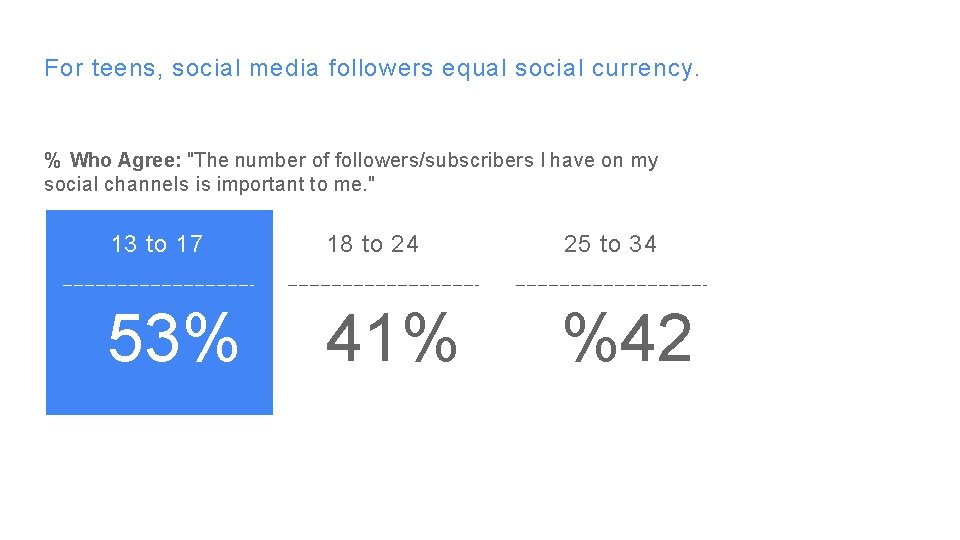
Task: Click the dashed divider under "25 to 34"
Action: point(611,286)
